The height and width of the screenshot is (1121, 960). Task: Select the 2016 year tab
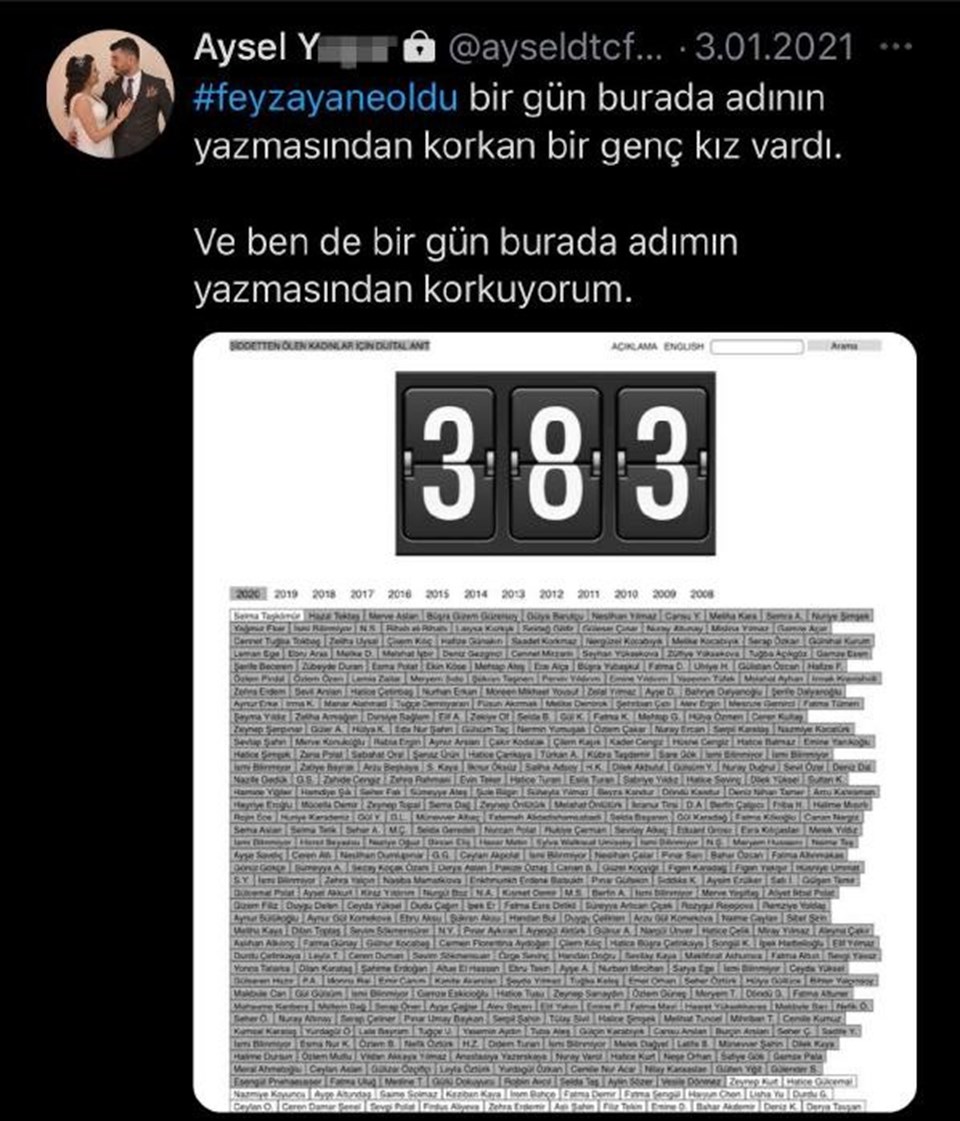pos(400,594)
